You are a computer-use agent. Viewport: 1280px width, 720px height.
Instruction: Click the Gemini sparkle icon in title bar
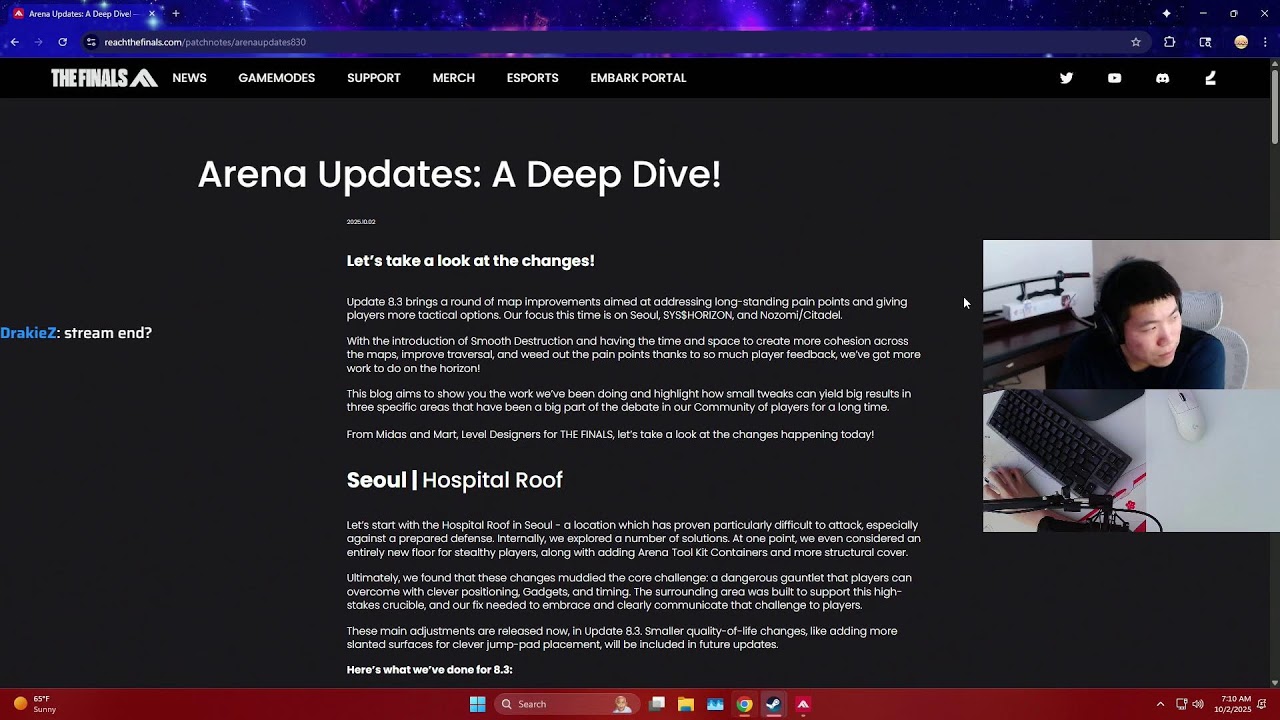pyautogui.click(x=1166, y=14)
